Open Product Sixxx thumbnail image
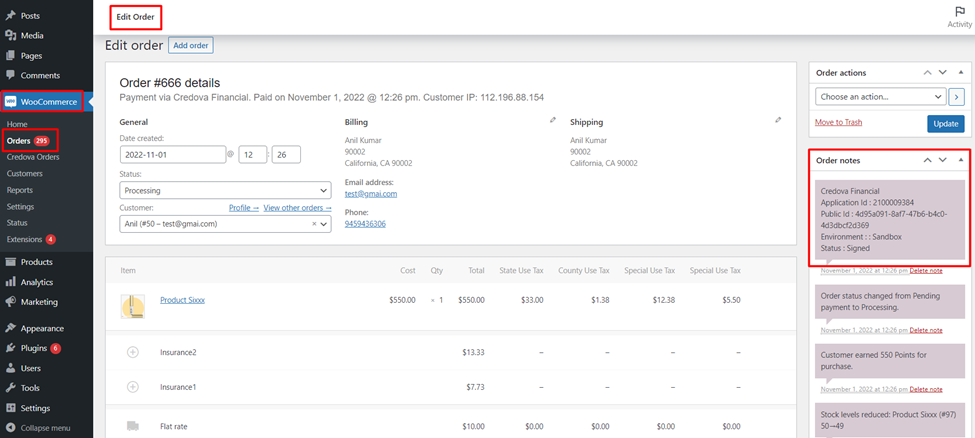Screen dimensions: 975x438 point(132,306)
